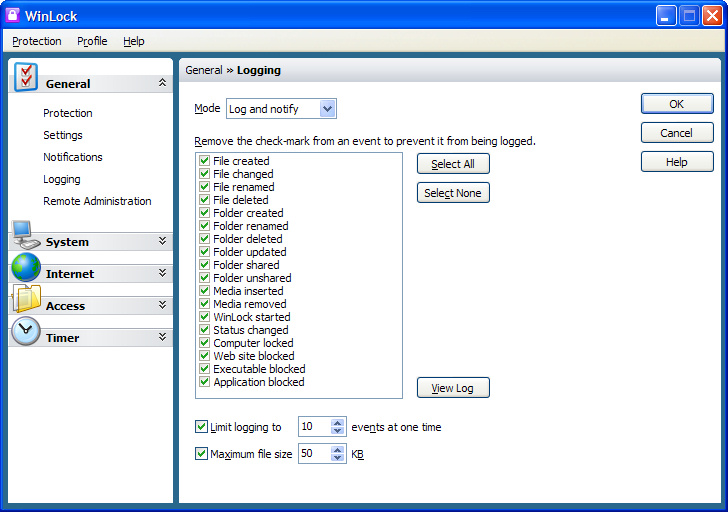Increase the events limit stepper value
Image resolution: width=728 pixels, height=512 pixels.
tap(338, 422)
